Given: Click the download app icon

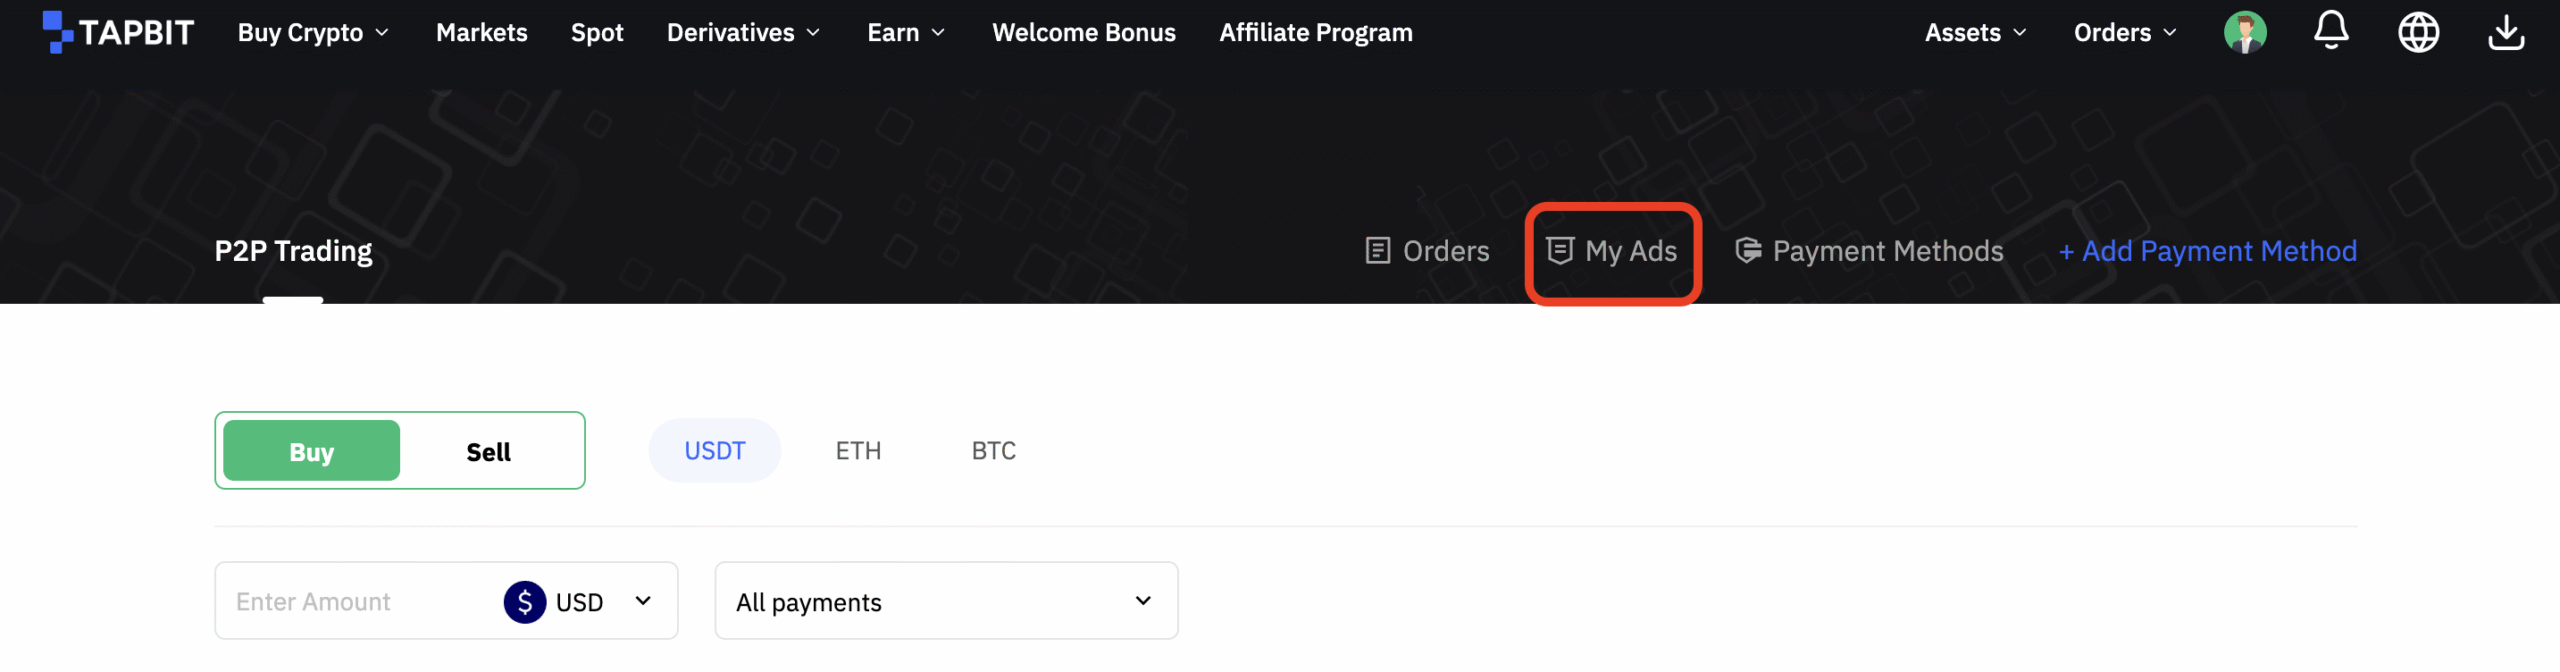Looking at the screenshot, I should point(2505,32).
